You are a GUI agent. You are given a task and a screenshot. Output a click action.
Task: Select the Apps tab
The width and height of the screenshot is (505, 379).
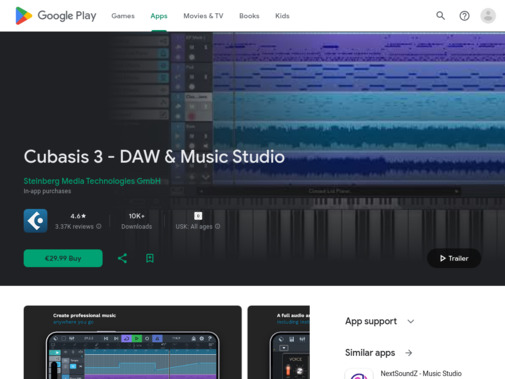[159, 16]
